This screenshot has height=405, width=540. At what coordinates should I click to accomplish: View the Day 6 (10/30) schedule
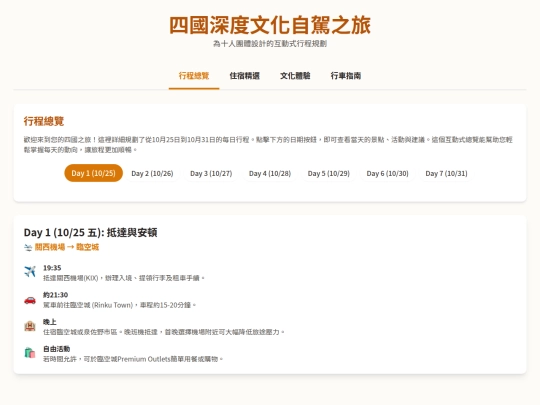click(387, 173)
